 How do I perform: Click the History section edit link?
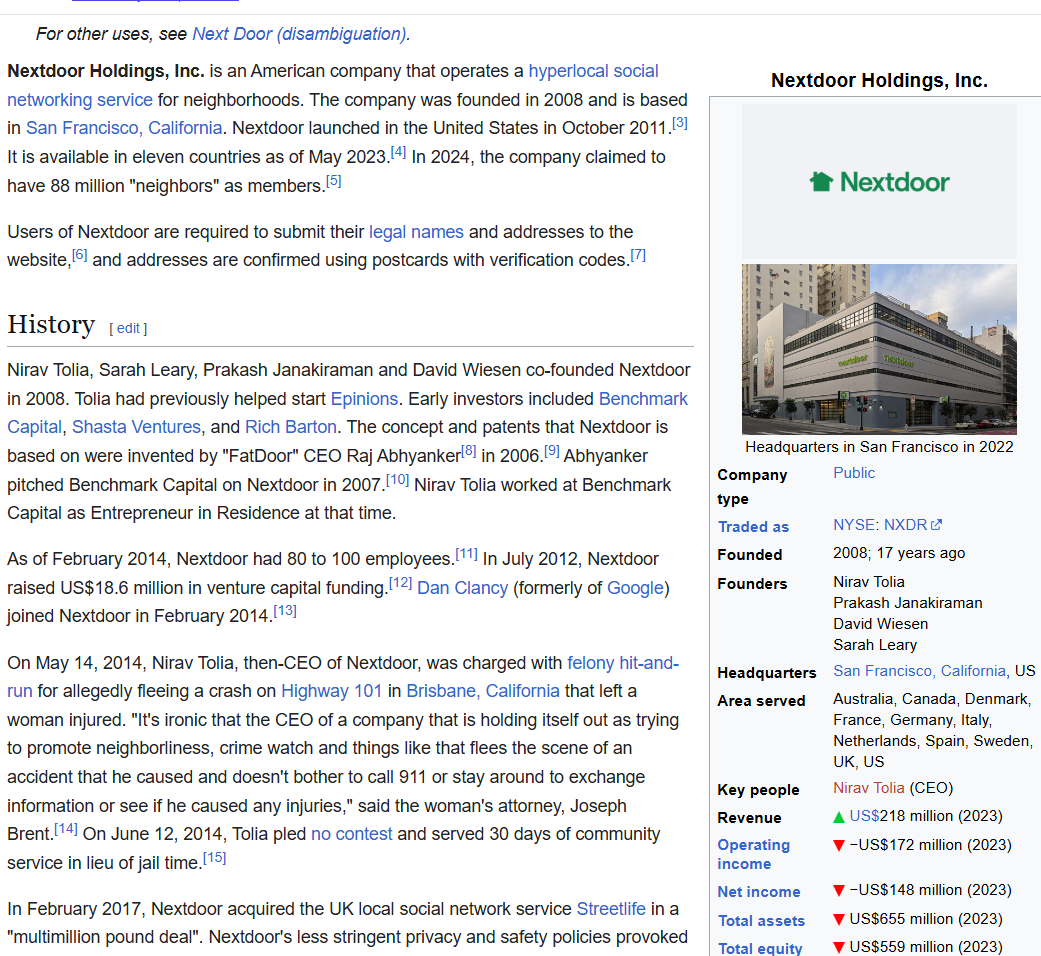click(x=128, y=328)
